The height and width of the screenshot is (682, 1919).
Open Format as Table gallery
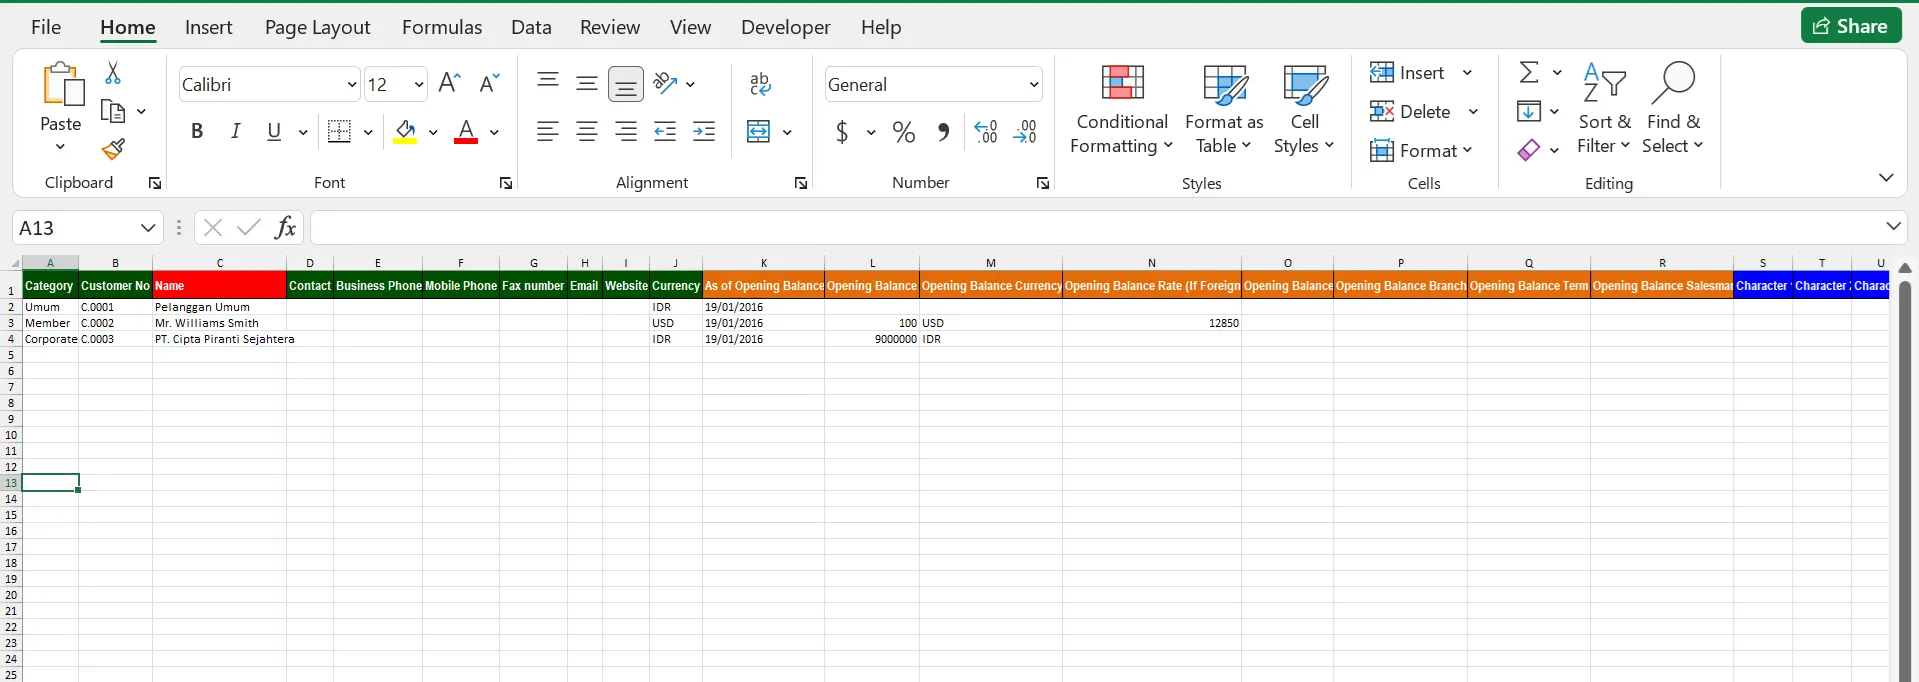1224,109
